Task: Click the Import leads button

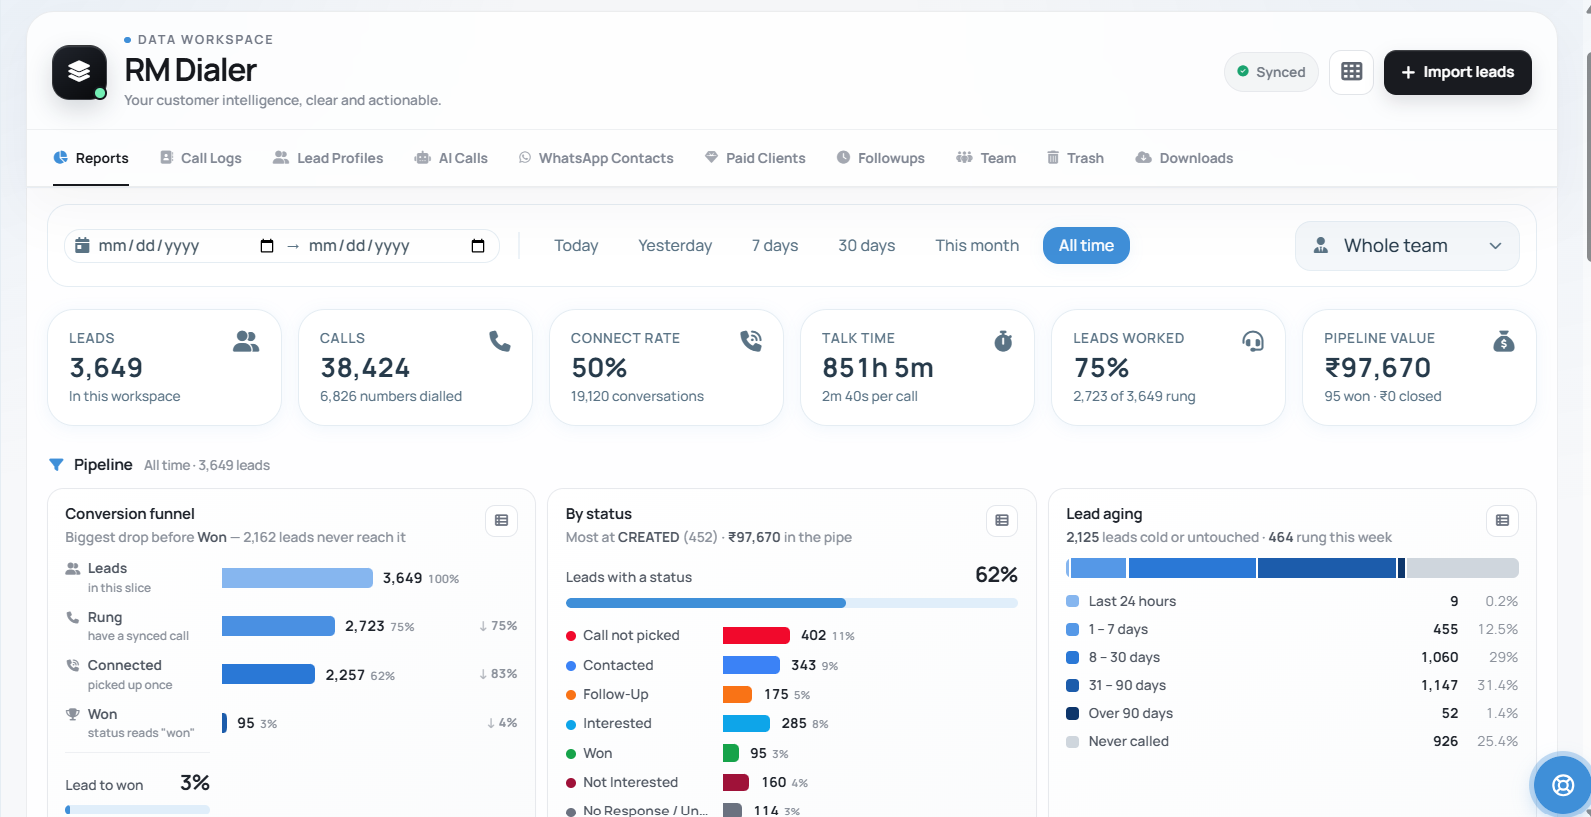Action: pyautogui.click(x=1457, y=72)
